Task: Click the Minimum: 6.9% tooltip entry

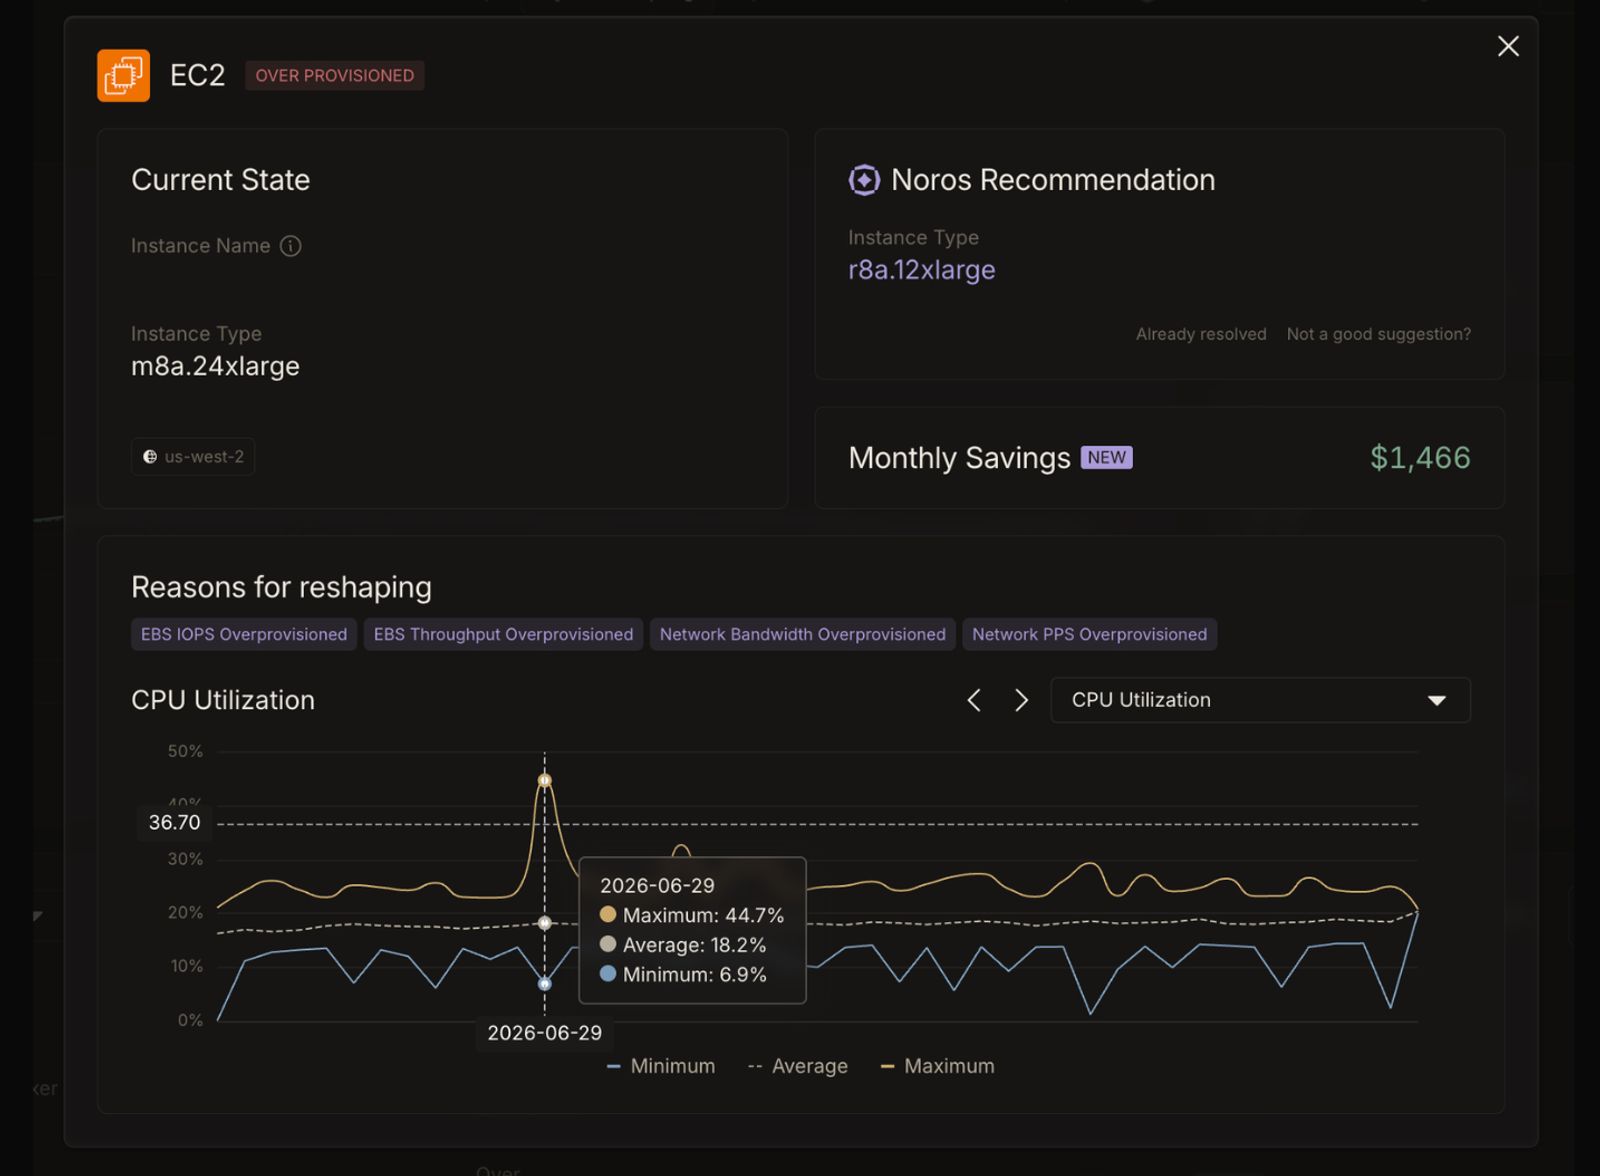Action: pos(683,974)
